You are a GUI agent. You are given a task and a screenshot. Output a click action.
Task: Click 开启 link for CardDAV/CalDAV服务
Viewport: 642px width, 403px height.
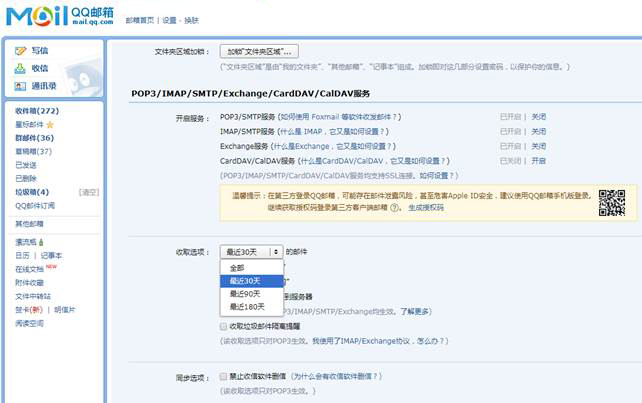[x=538, y=160]
